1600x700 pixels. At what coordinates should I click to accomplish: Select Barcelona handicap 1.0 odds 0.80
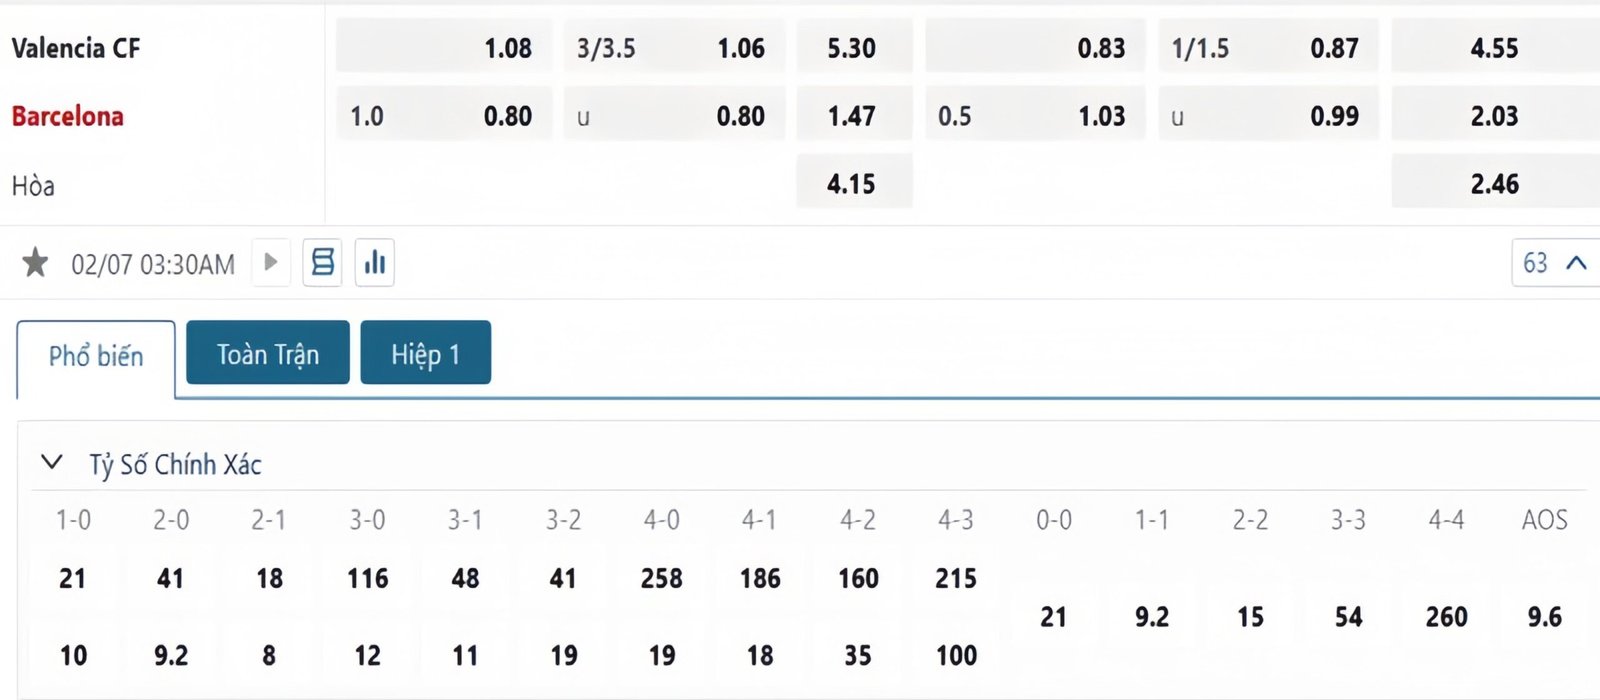click(444, 116)
